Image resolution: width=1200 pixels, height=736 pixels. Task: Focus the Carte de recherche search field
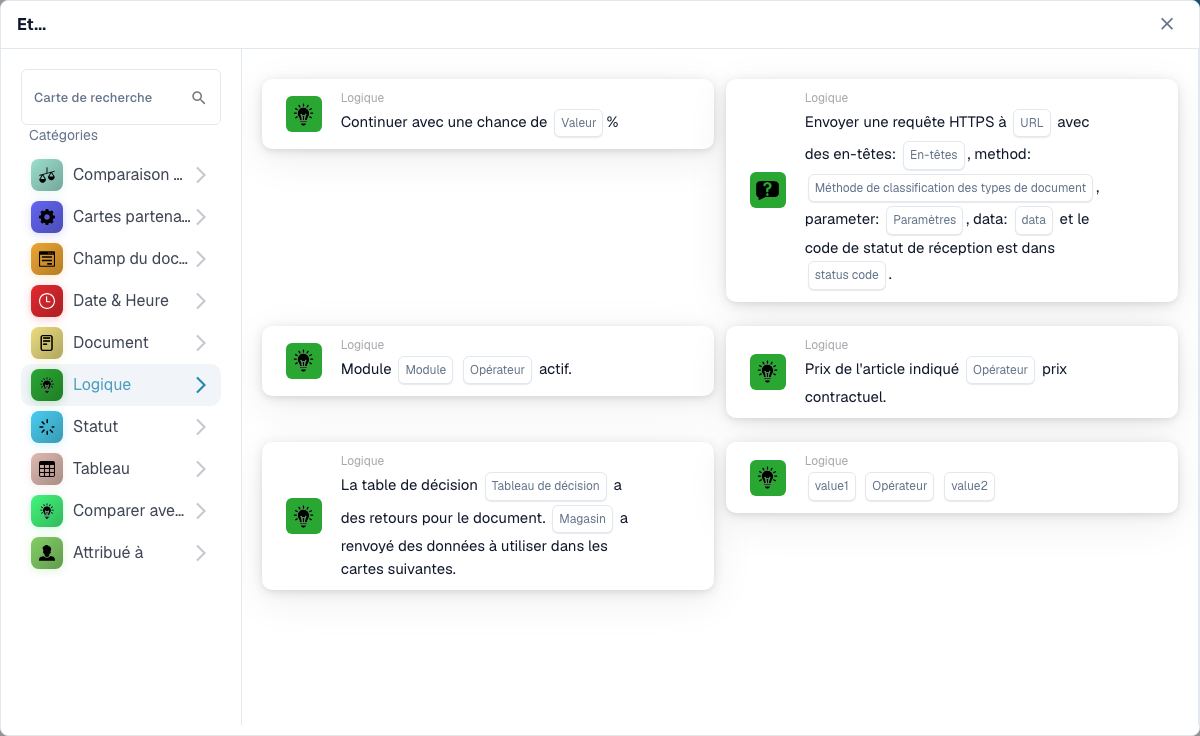(121, 97)
